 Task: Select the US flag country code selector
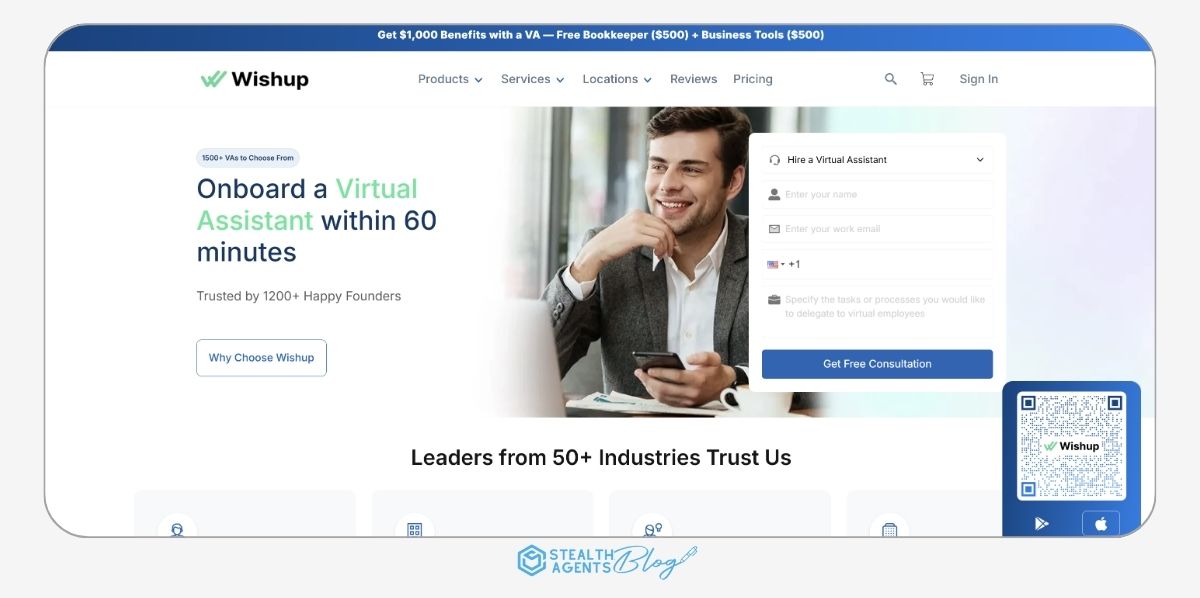pos(775,265)
